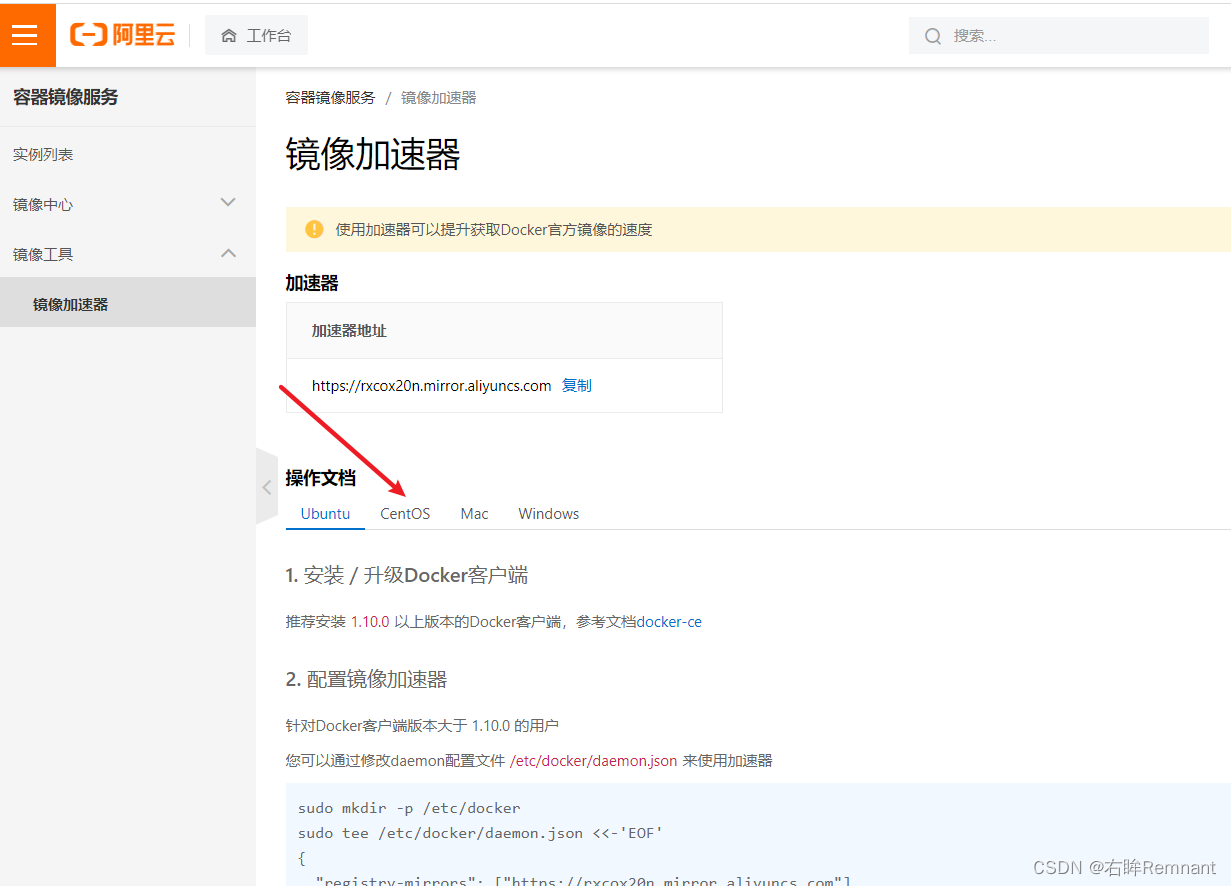Screen dimensions: 1231x886
Task: Click 容器镜像服务 breadcrumb link
Action: (x=331, y=97)
